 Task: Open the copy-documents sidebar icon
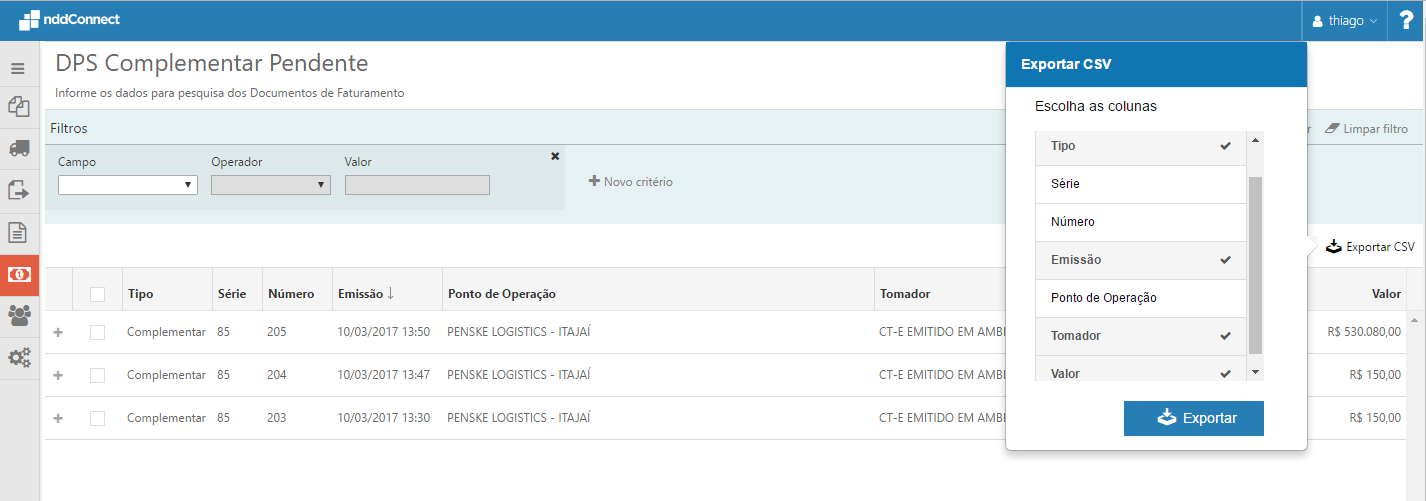point(18,106)
